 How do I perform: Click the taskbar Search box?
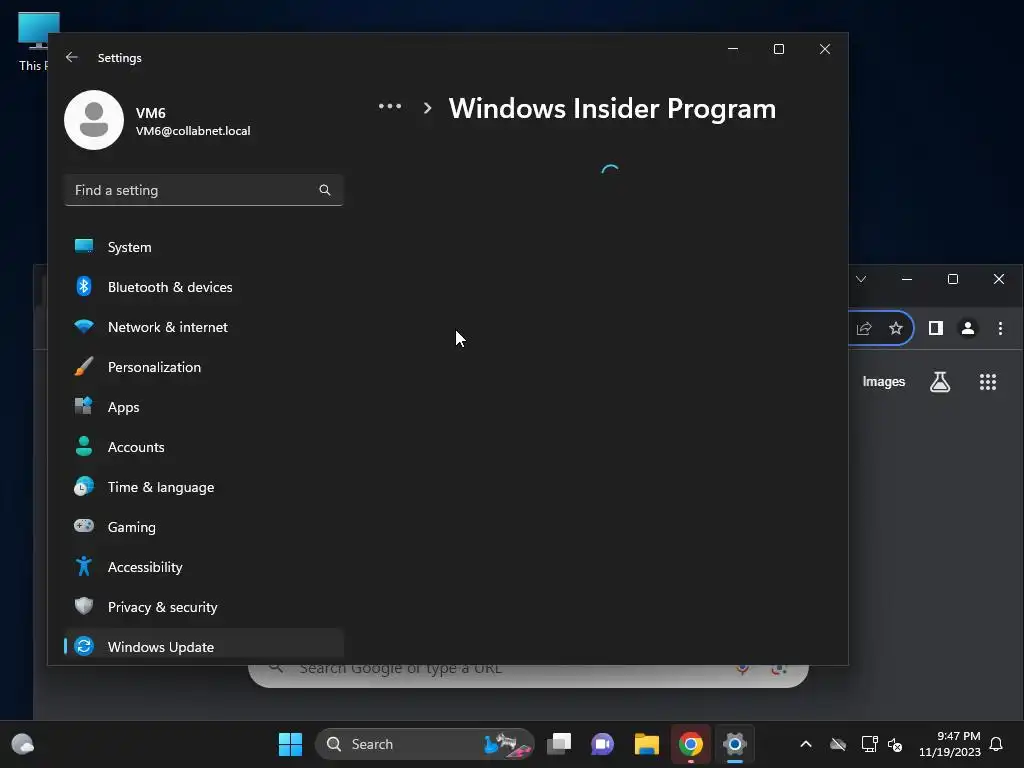click(424, 744)
